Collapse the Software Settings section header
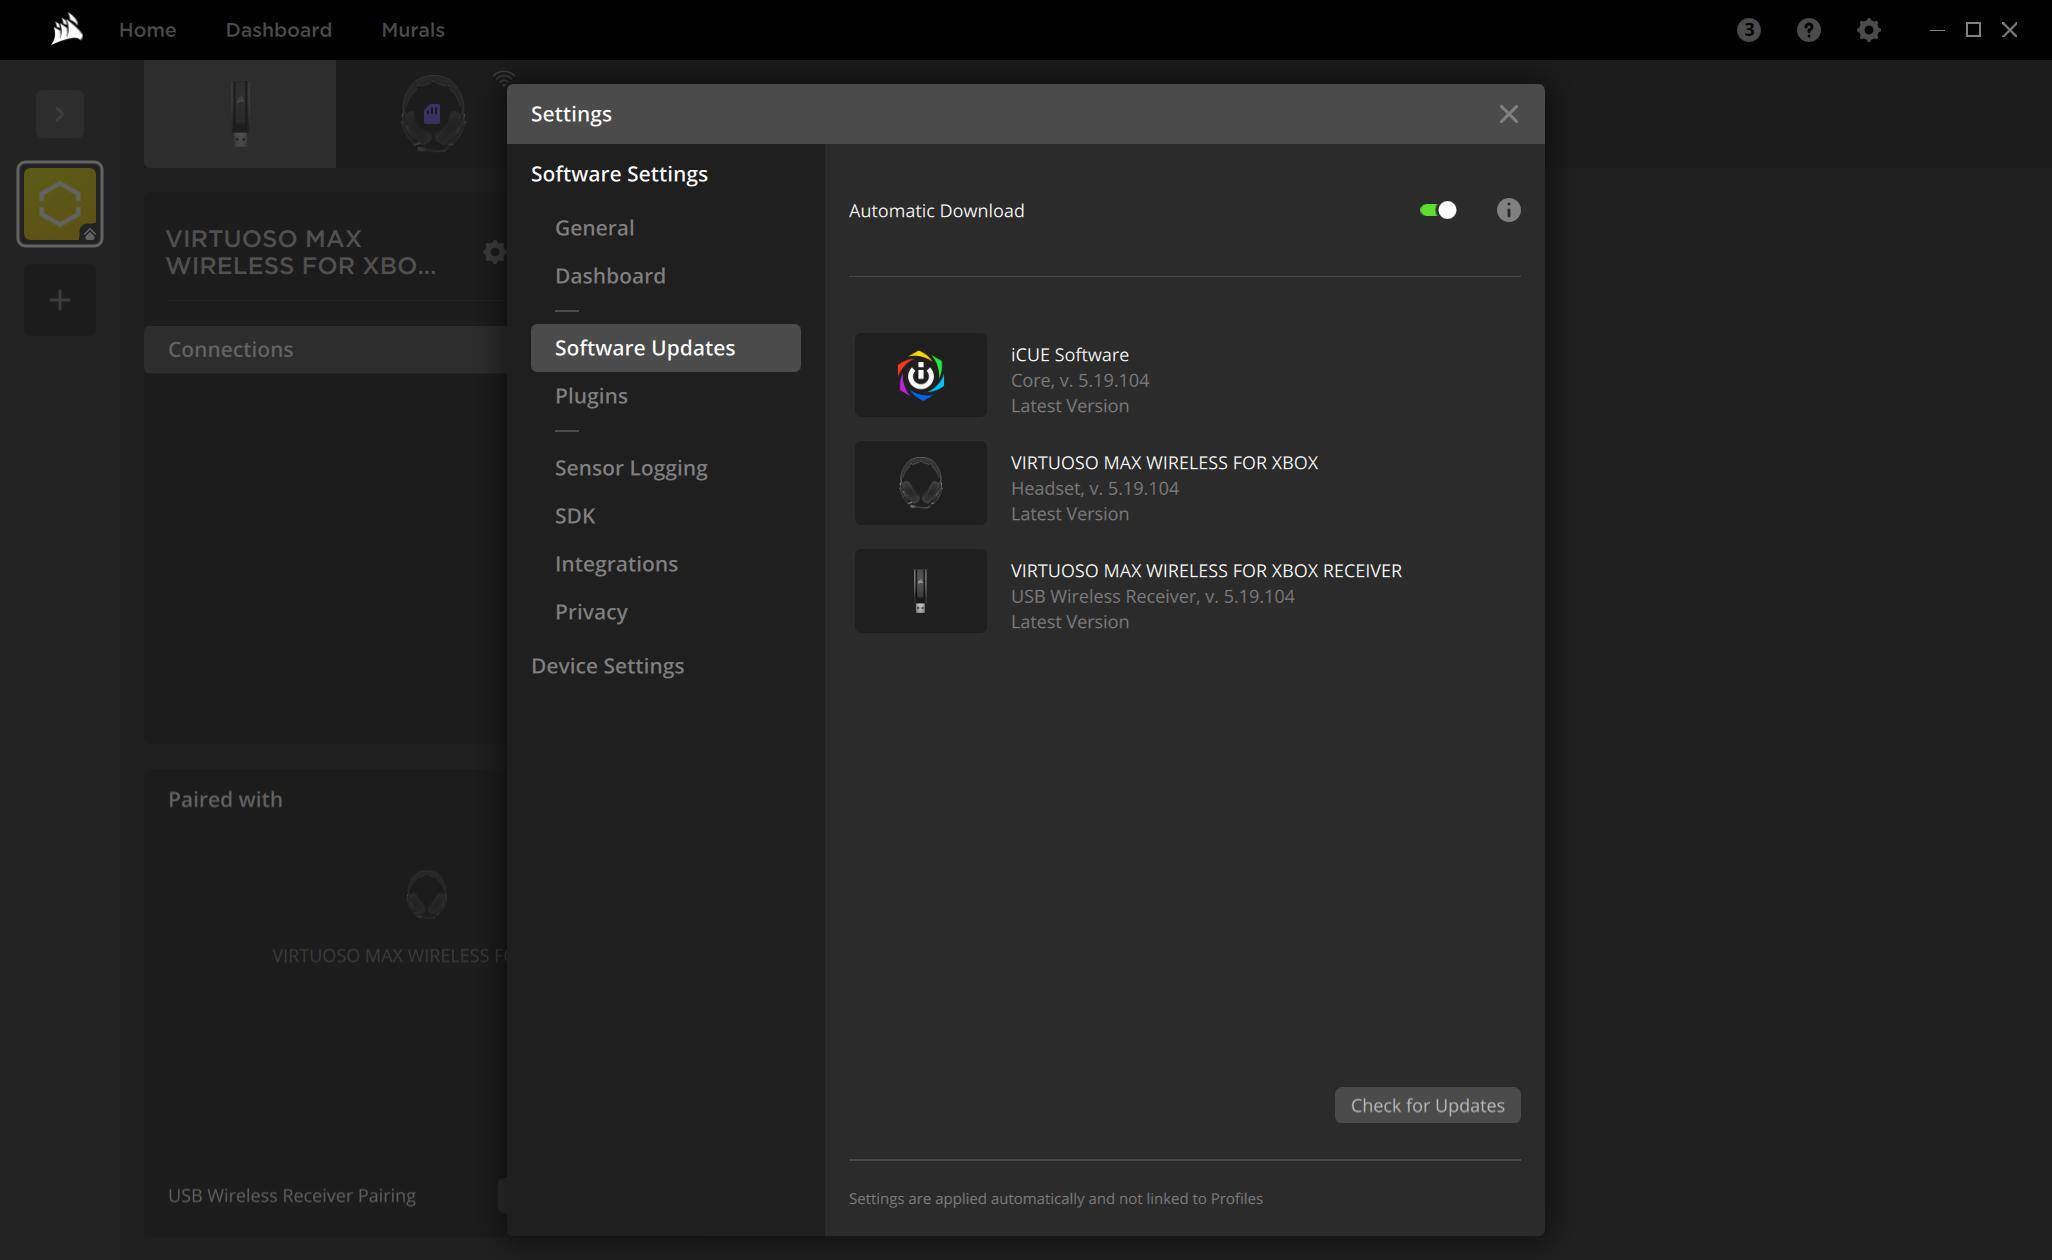Image resolution: width=2052 pixels, height=1260 pixels. click(x=619, y=174)
